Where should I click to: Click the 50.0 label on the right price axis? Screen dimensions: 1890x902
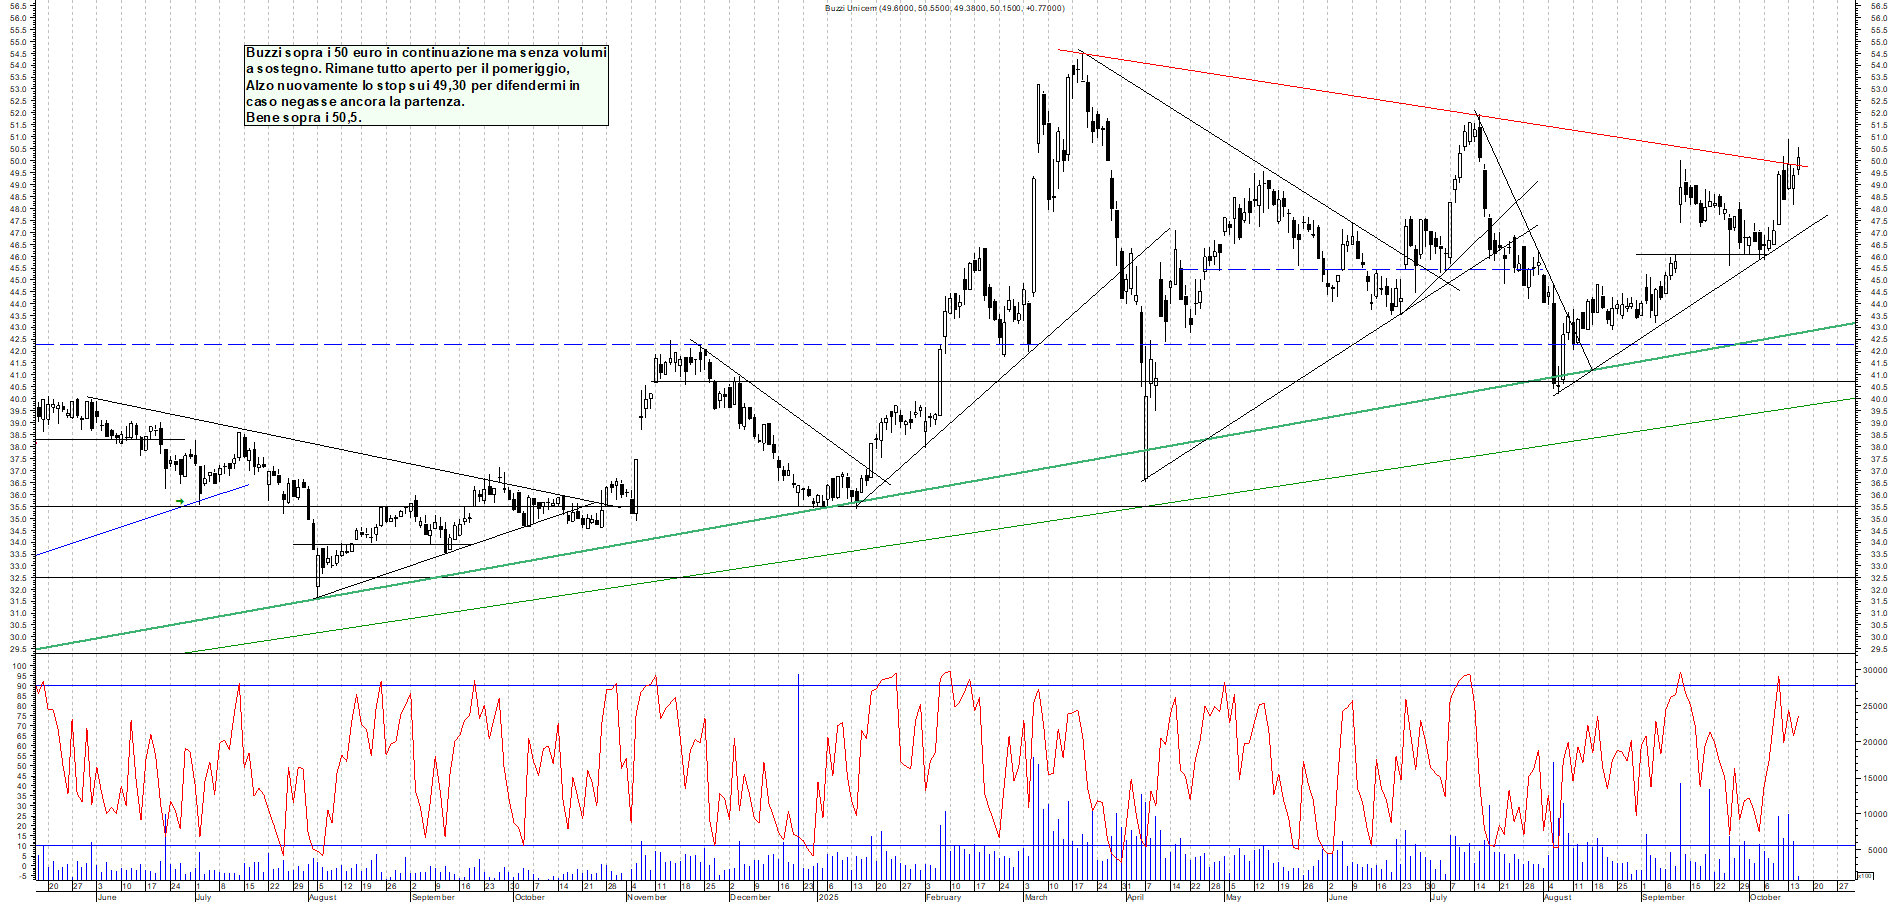click(x=1878, y=161)
